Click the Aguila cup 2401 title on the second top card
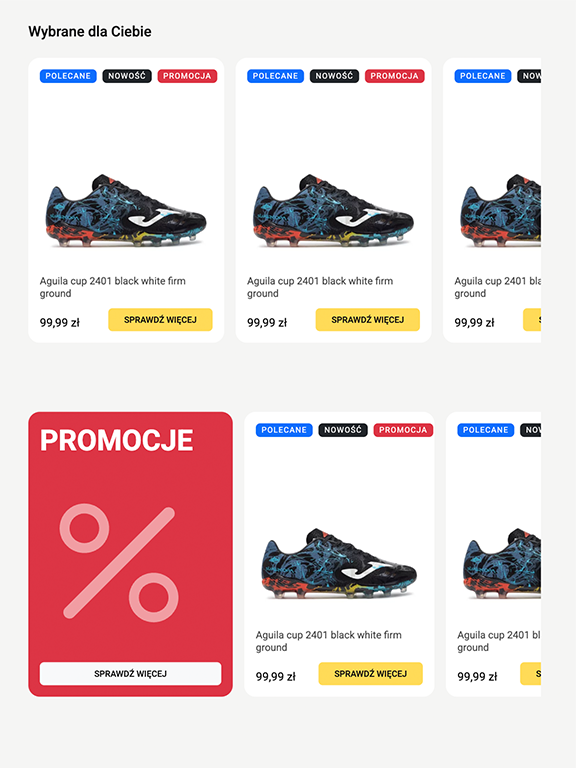576x768 pixels. 320,287
